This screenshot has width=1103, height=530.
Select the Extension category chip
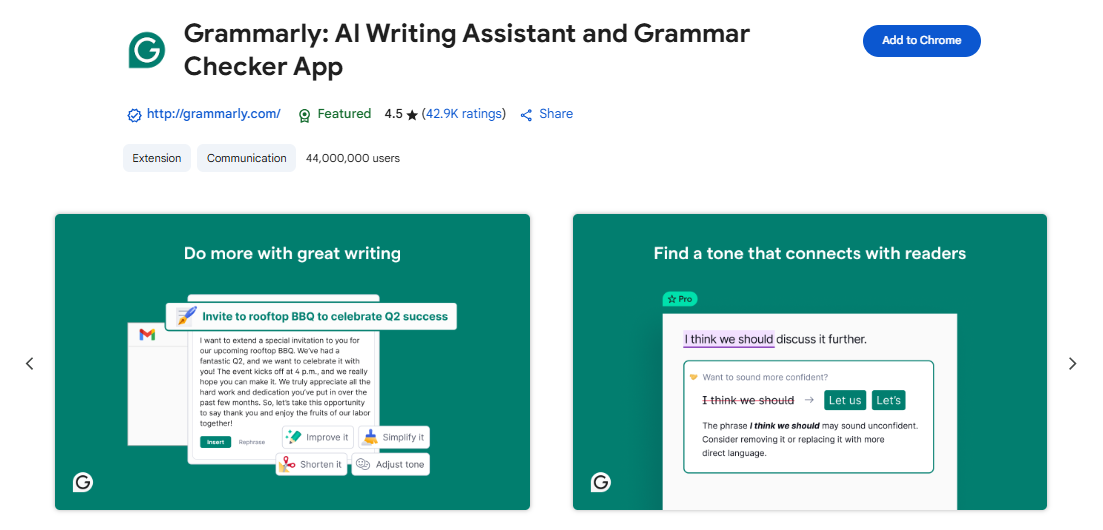point(157,158)
